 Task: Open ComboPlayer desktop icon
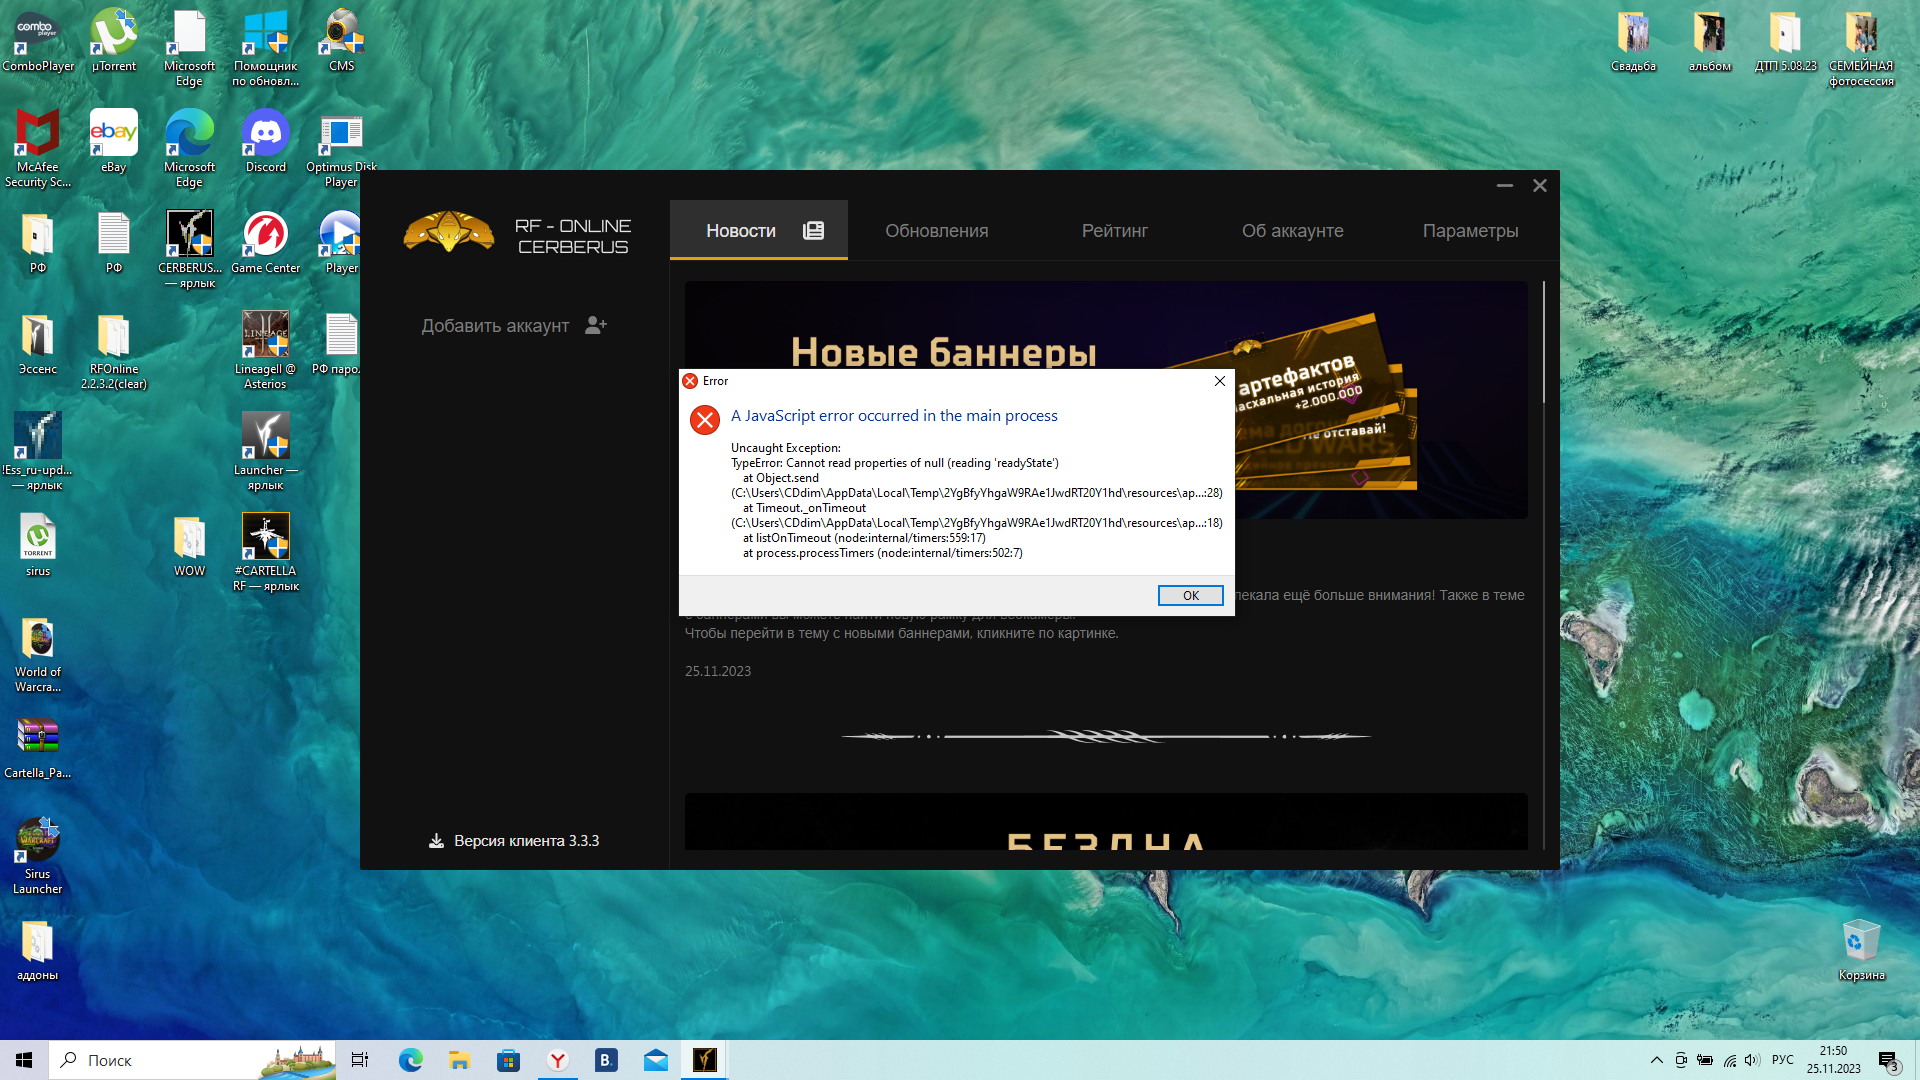pos(38,41)
